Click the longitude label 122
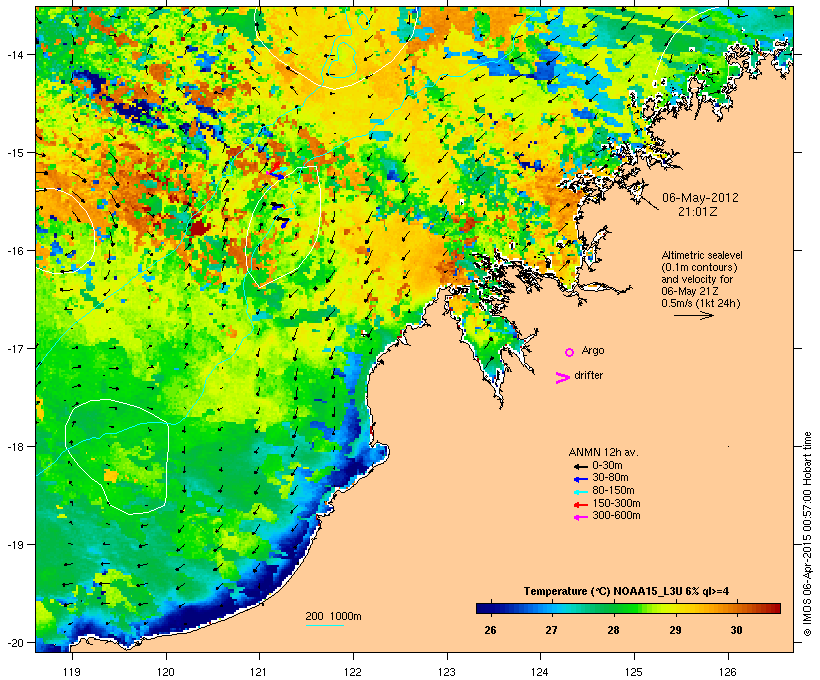The width and height of the screenshot is (820, 680). (x=353, y=672)
